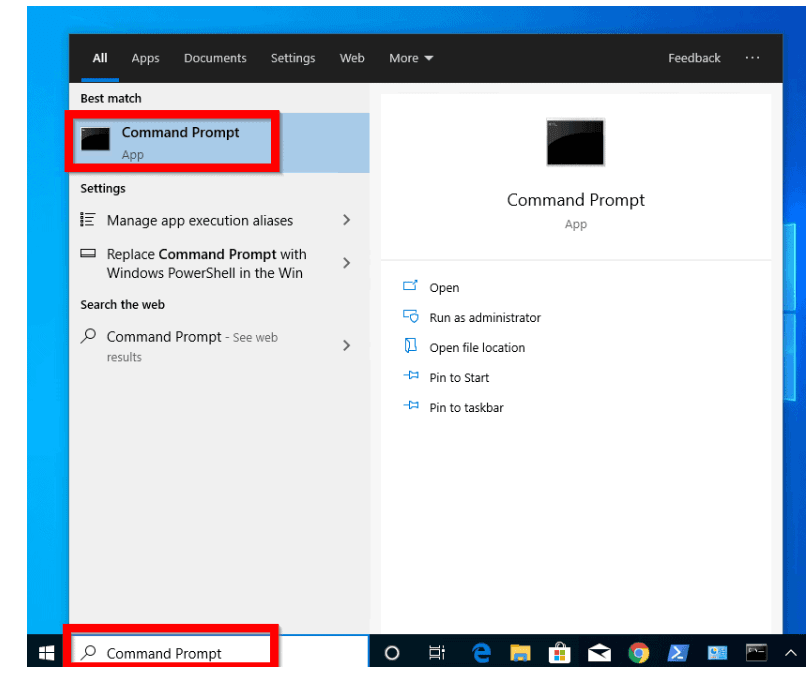Click Open file location
Viewport: 811px width, 675px height.
coord(476,348)
